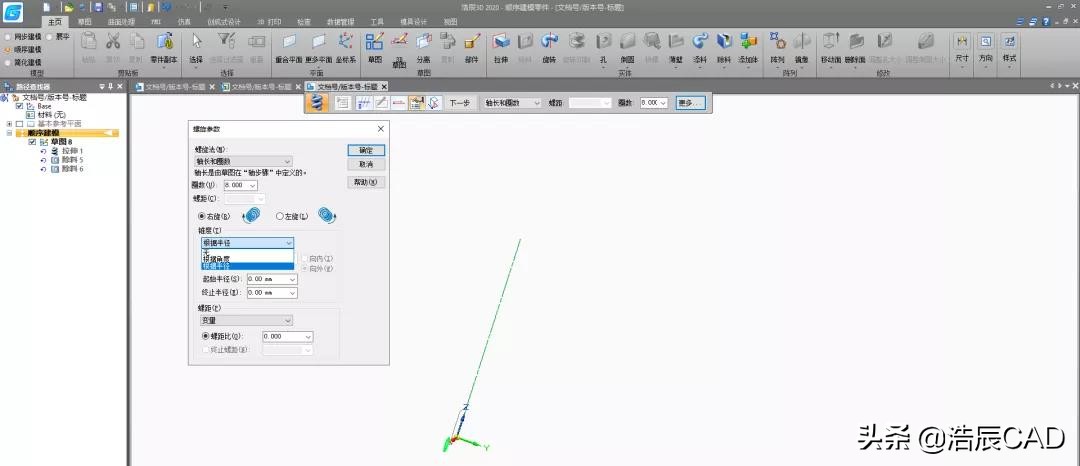Click the 重合平面 (Coincident plane) tool
Viewport: 1080px width, 466px height.
click(x=289, y=46)
